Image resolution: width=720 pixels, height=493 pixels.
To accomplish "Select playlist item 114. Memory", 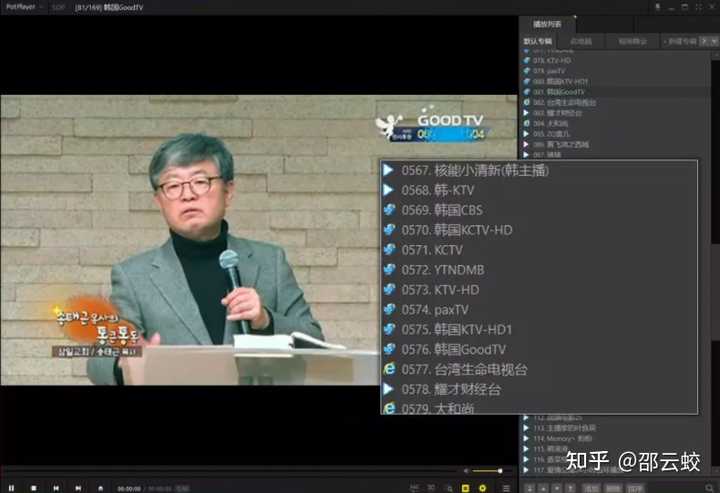I will 615,439.
